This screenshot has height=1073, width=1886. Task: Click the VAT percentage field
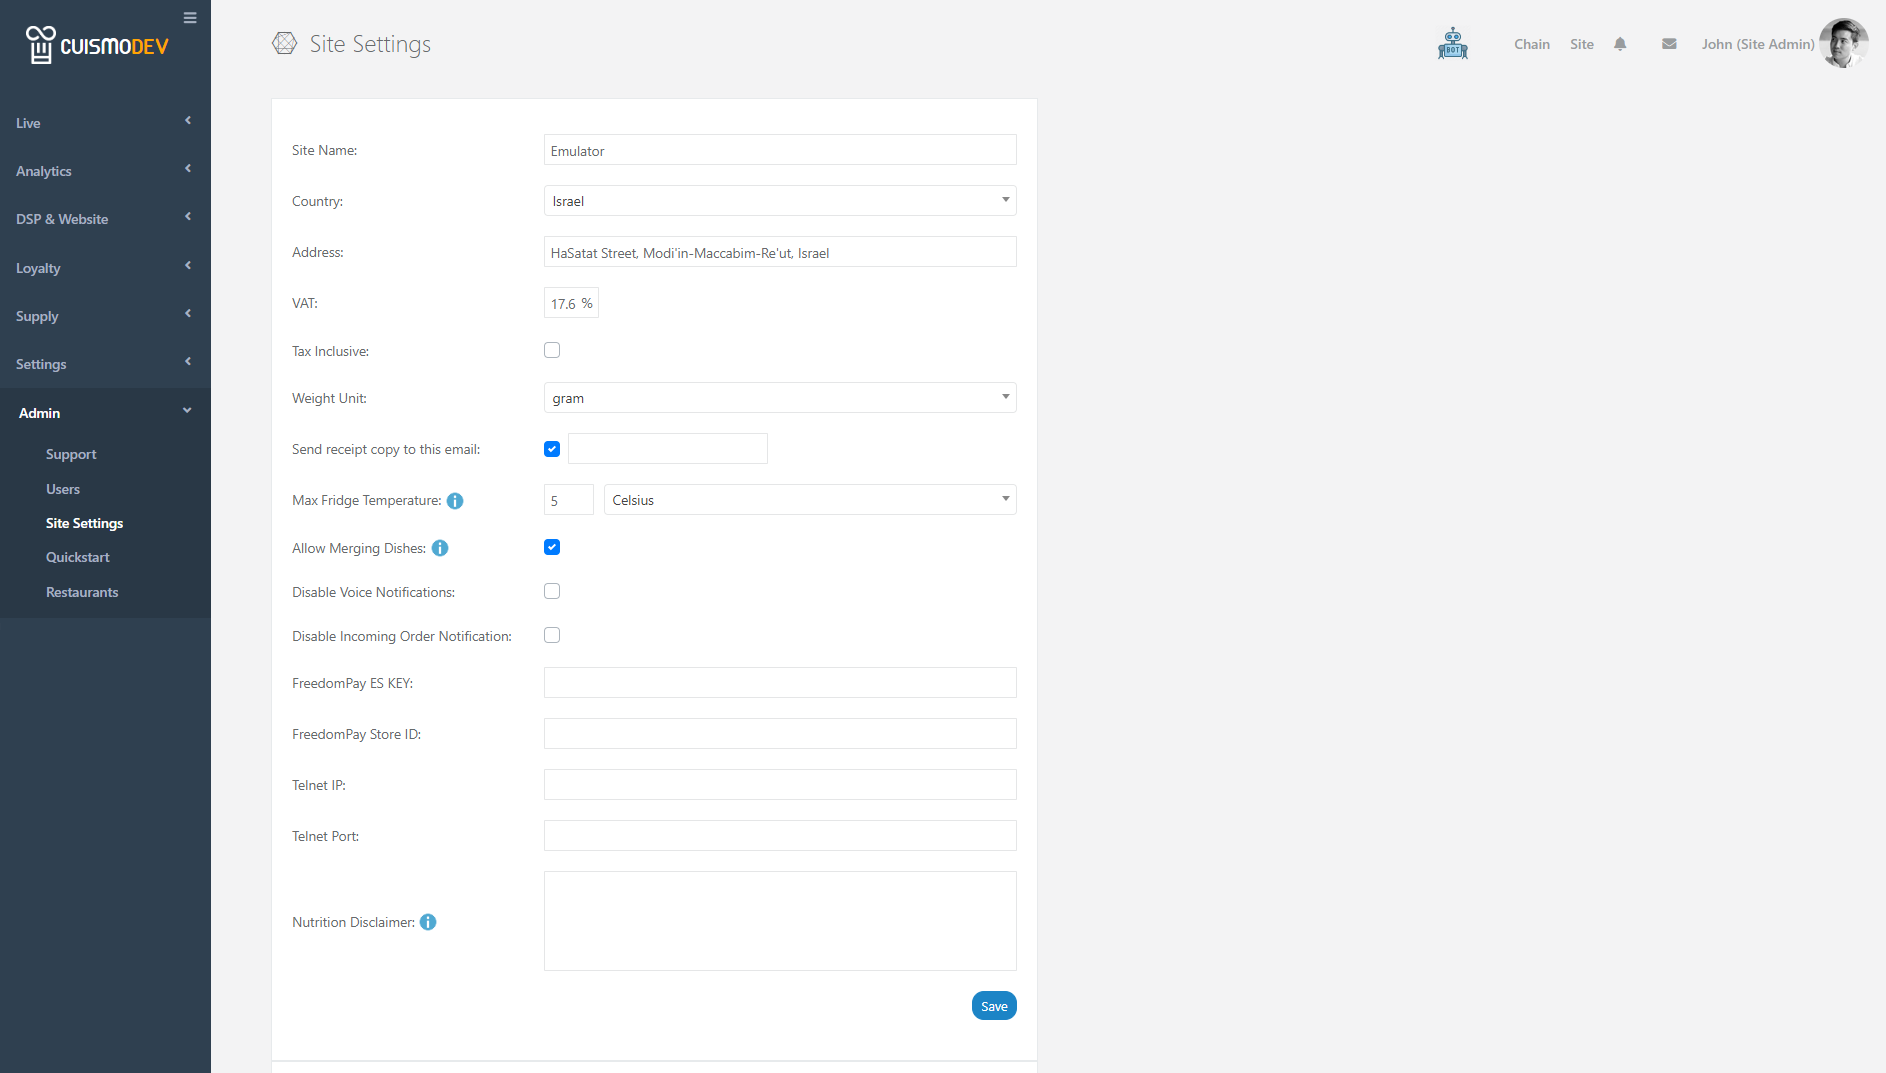tap(571, 303)
